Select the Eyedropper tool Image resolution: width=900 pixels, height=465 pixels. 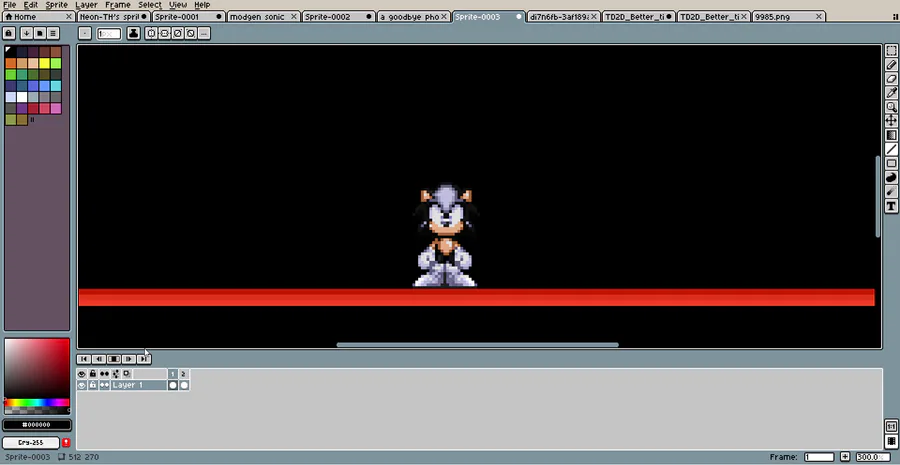point(891,92)
